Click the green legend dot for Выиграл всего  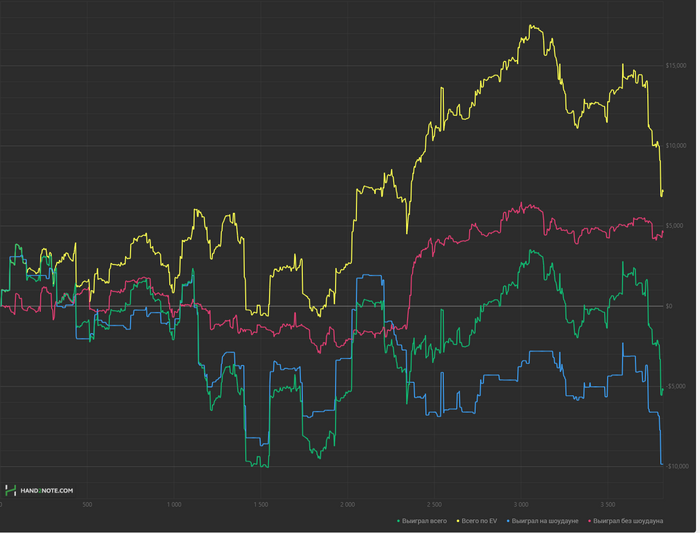click(399, 521)
